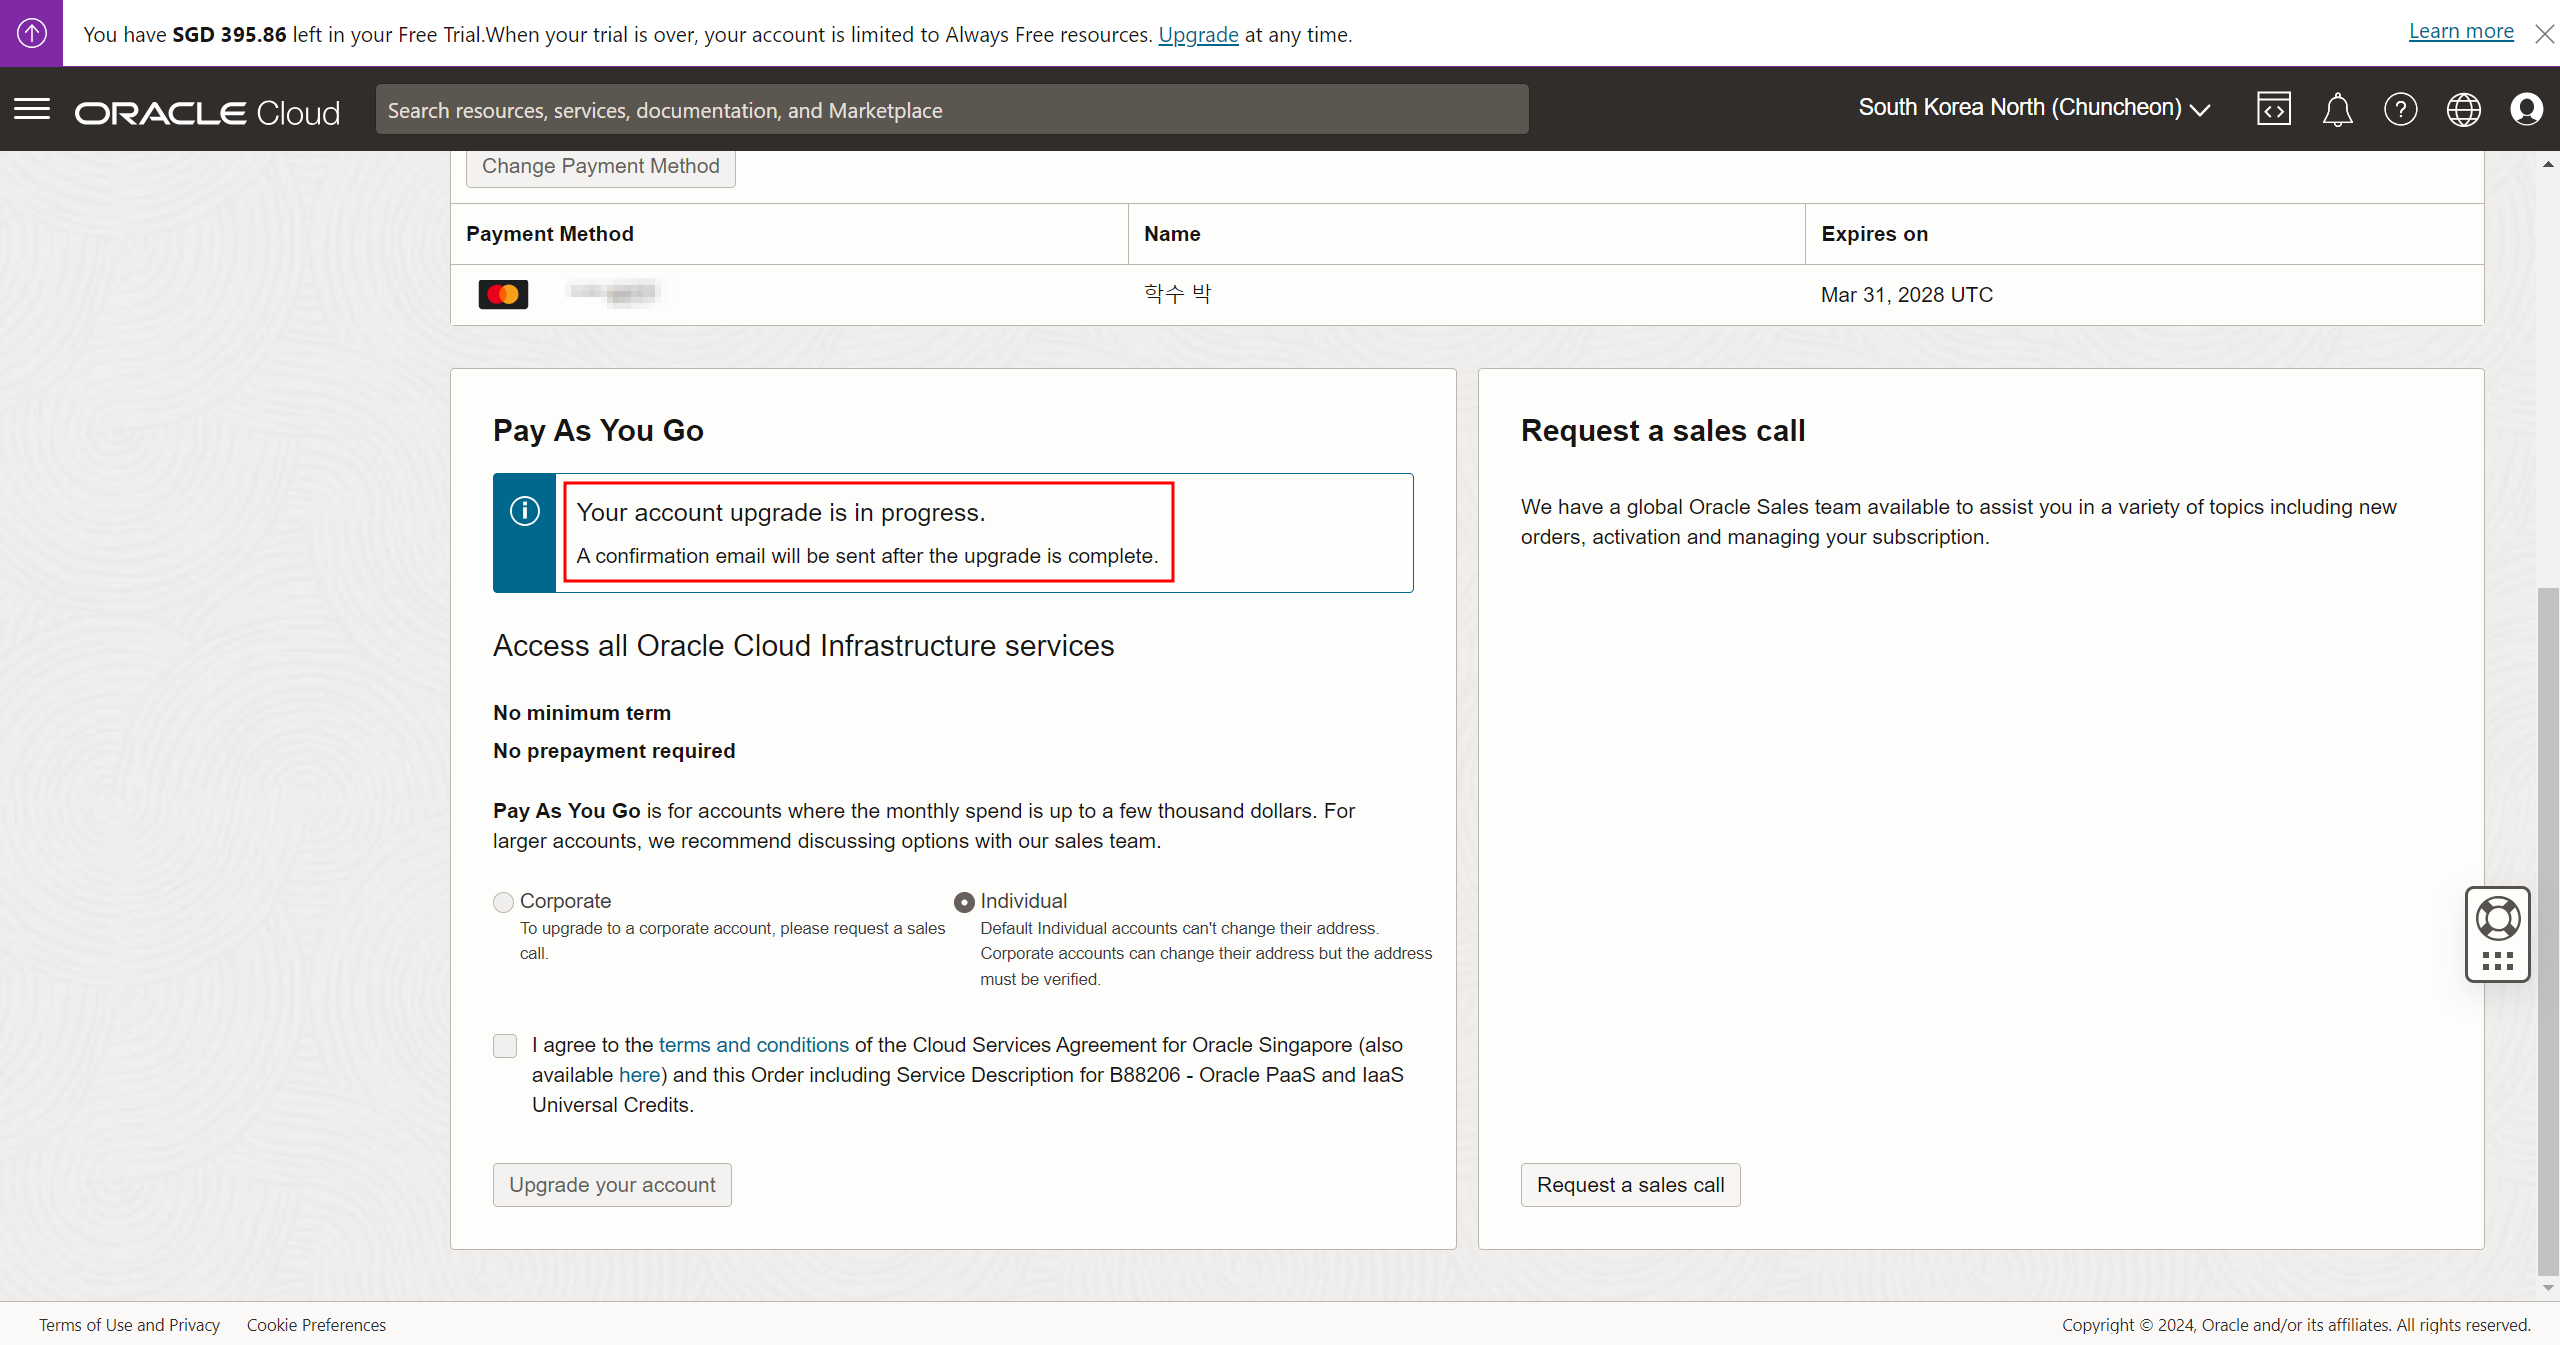
Task: Open Cloud Shell developer tools icon
Action: (x=2273, y=109)
